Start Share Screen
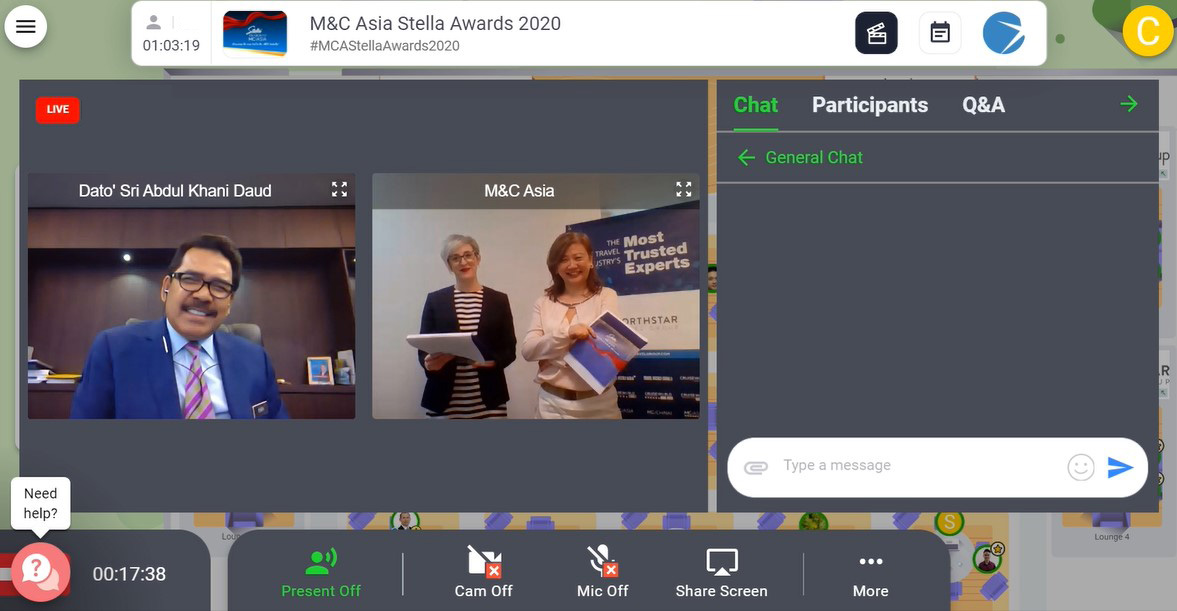1177x611 pixels. click(721, 573)
